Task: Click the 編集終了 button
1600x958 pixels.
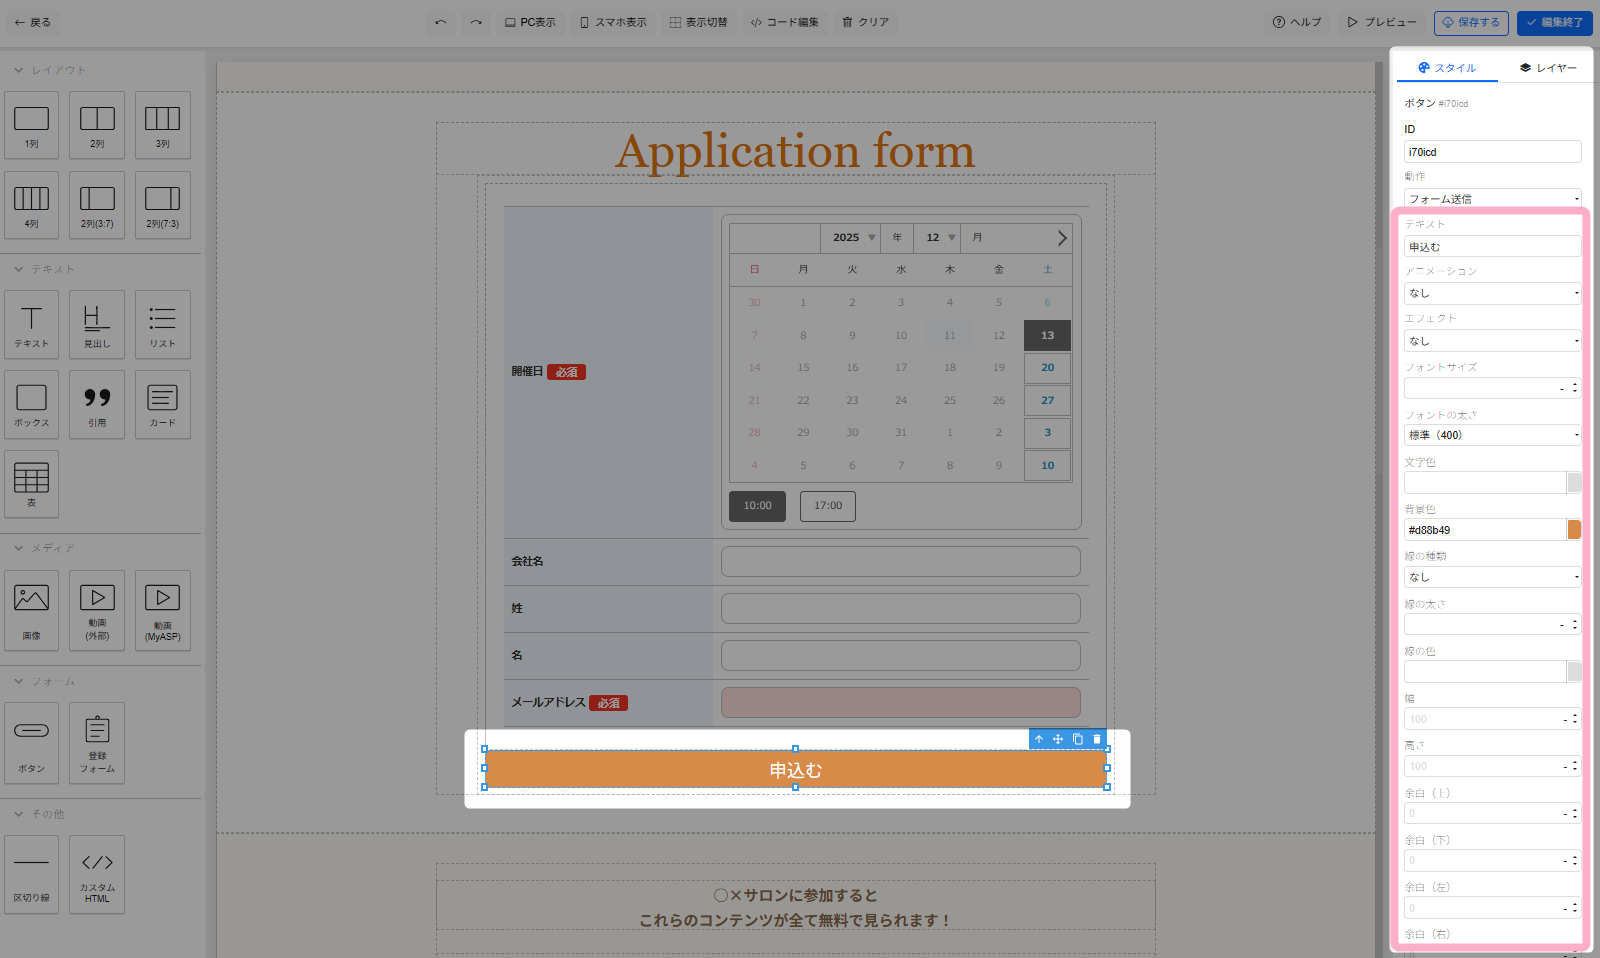Action: click(1554, 22)
